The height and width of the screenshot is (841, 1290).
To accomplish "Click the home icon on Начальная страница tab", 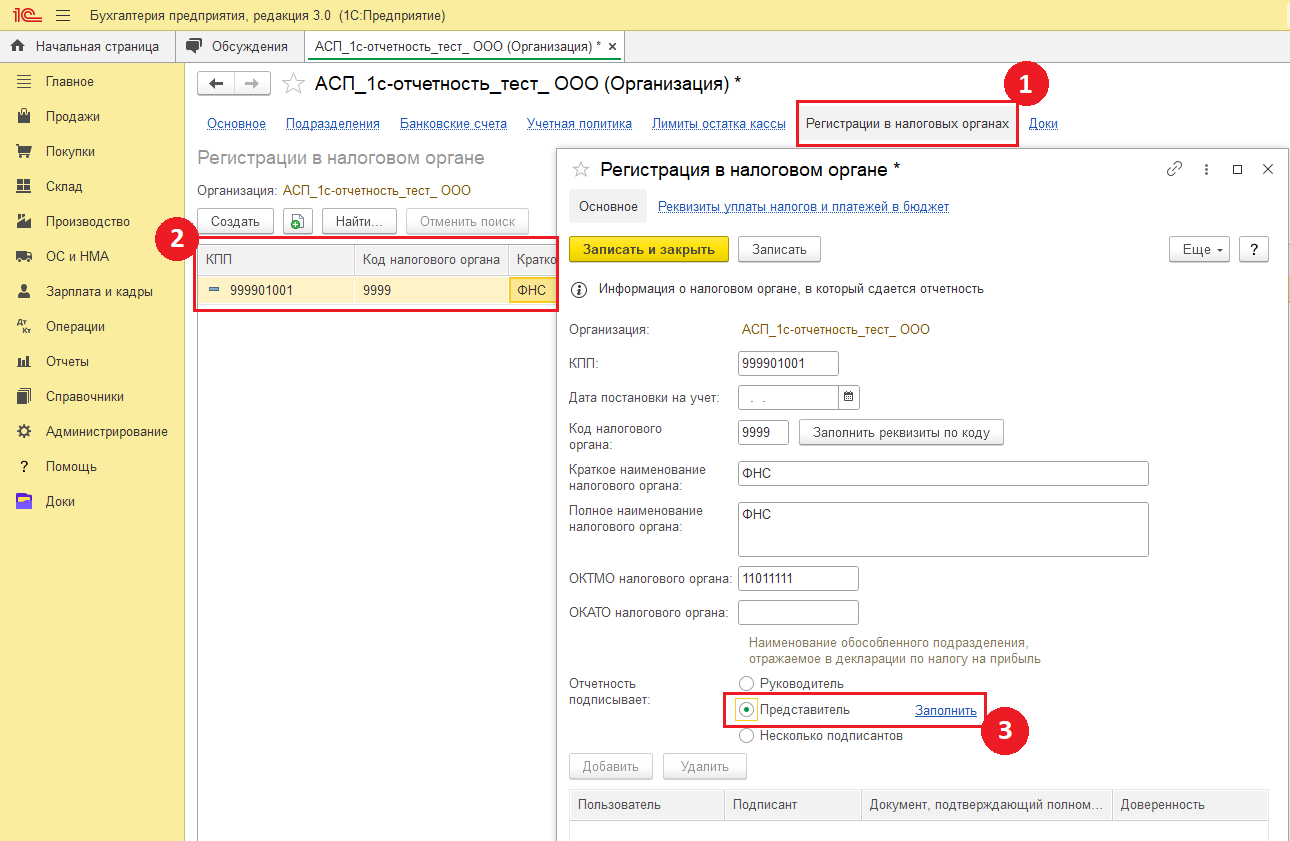I will (x=17, y=46).
